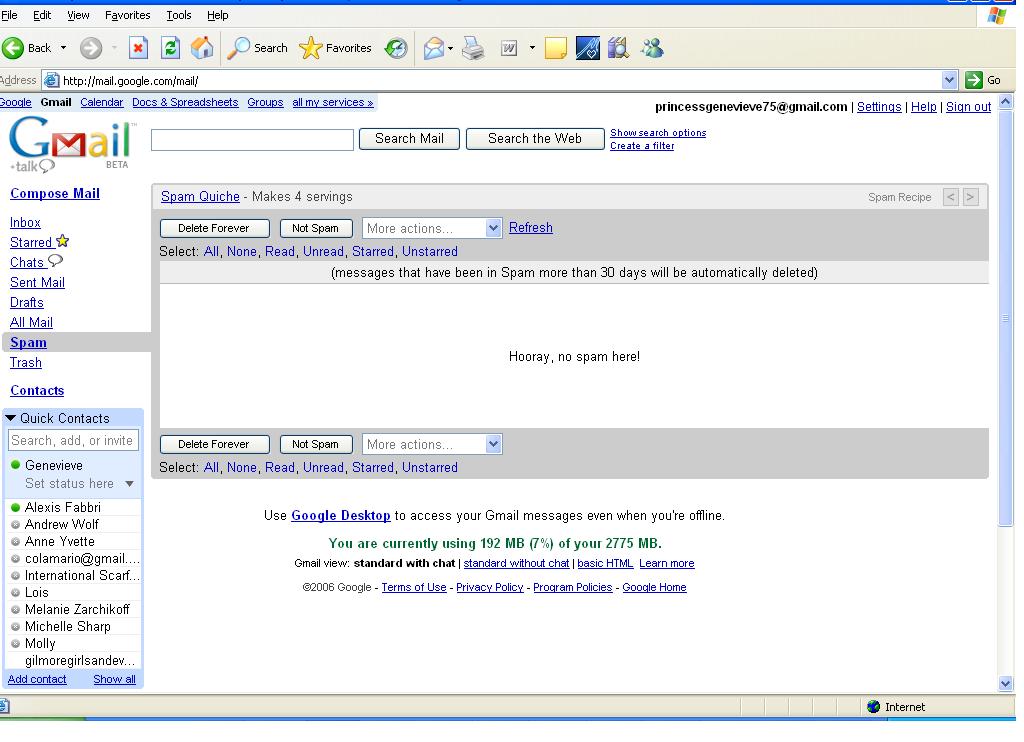The height and width of the screenshot is (742, 1024).
Task: Click the Create a filter link
Action: click(x=642, y=146)
